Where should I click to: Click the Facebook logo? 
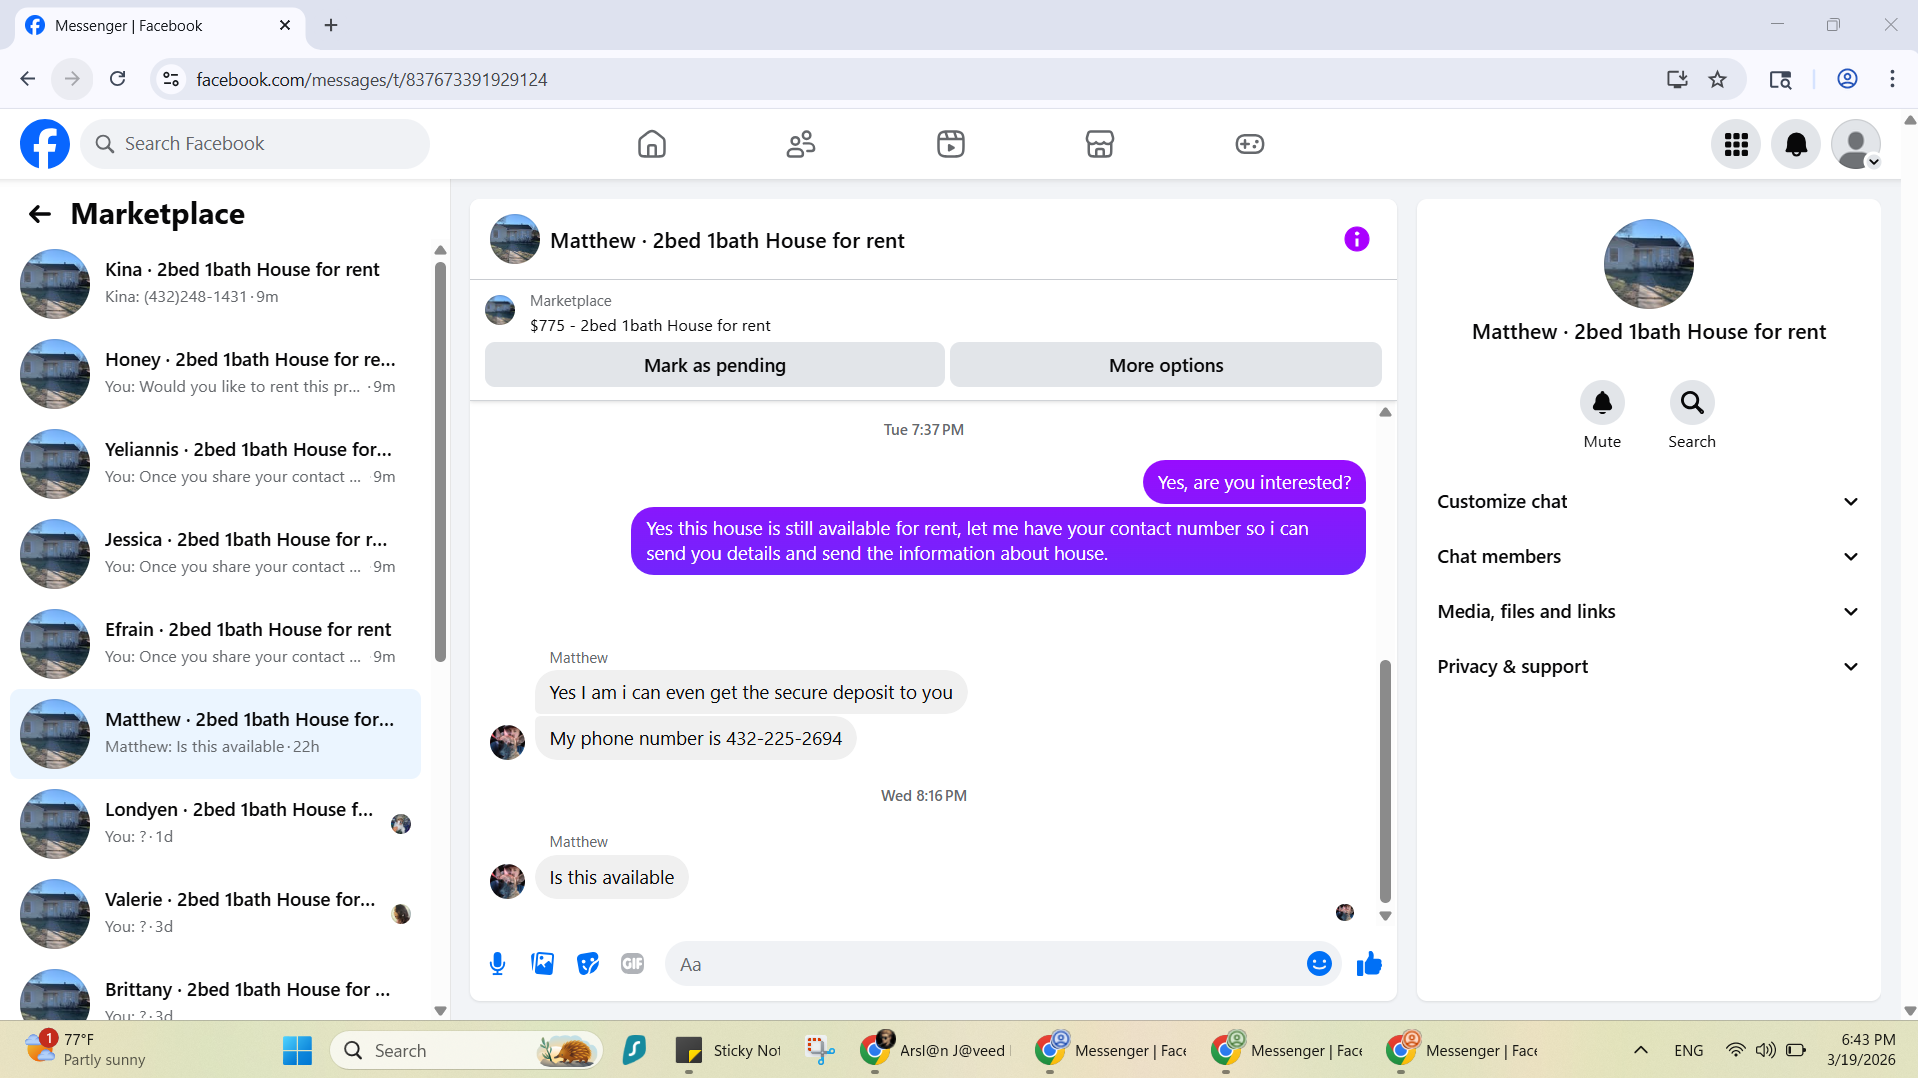pyautogui.click(x=45, y=144)
